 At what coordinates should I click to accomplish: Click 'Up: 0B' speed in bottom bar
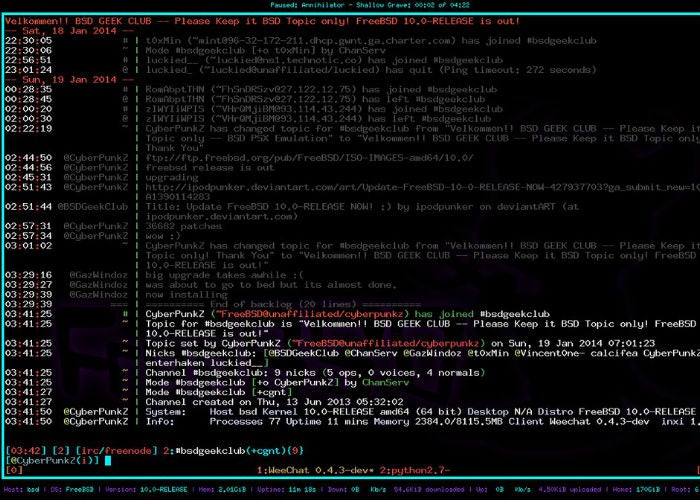click(489, 490)
